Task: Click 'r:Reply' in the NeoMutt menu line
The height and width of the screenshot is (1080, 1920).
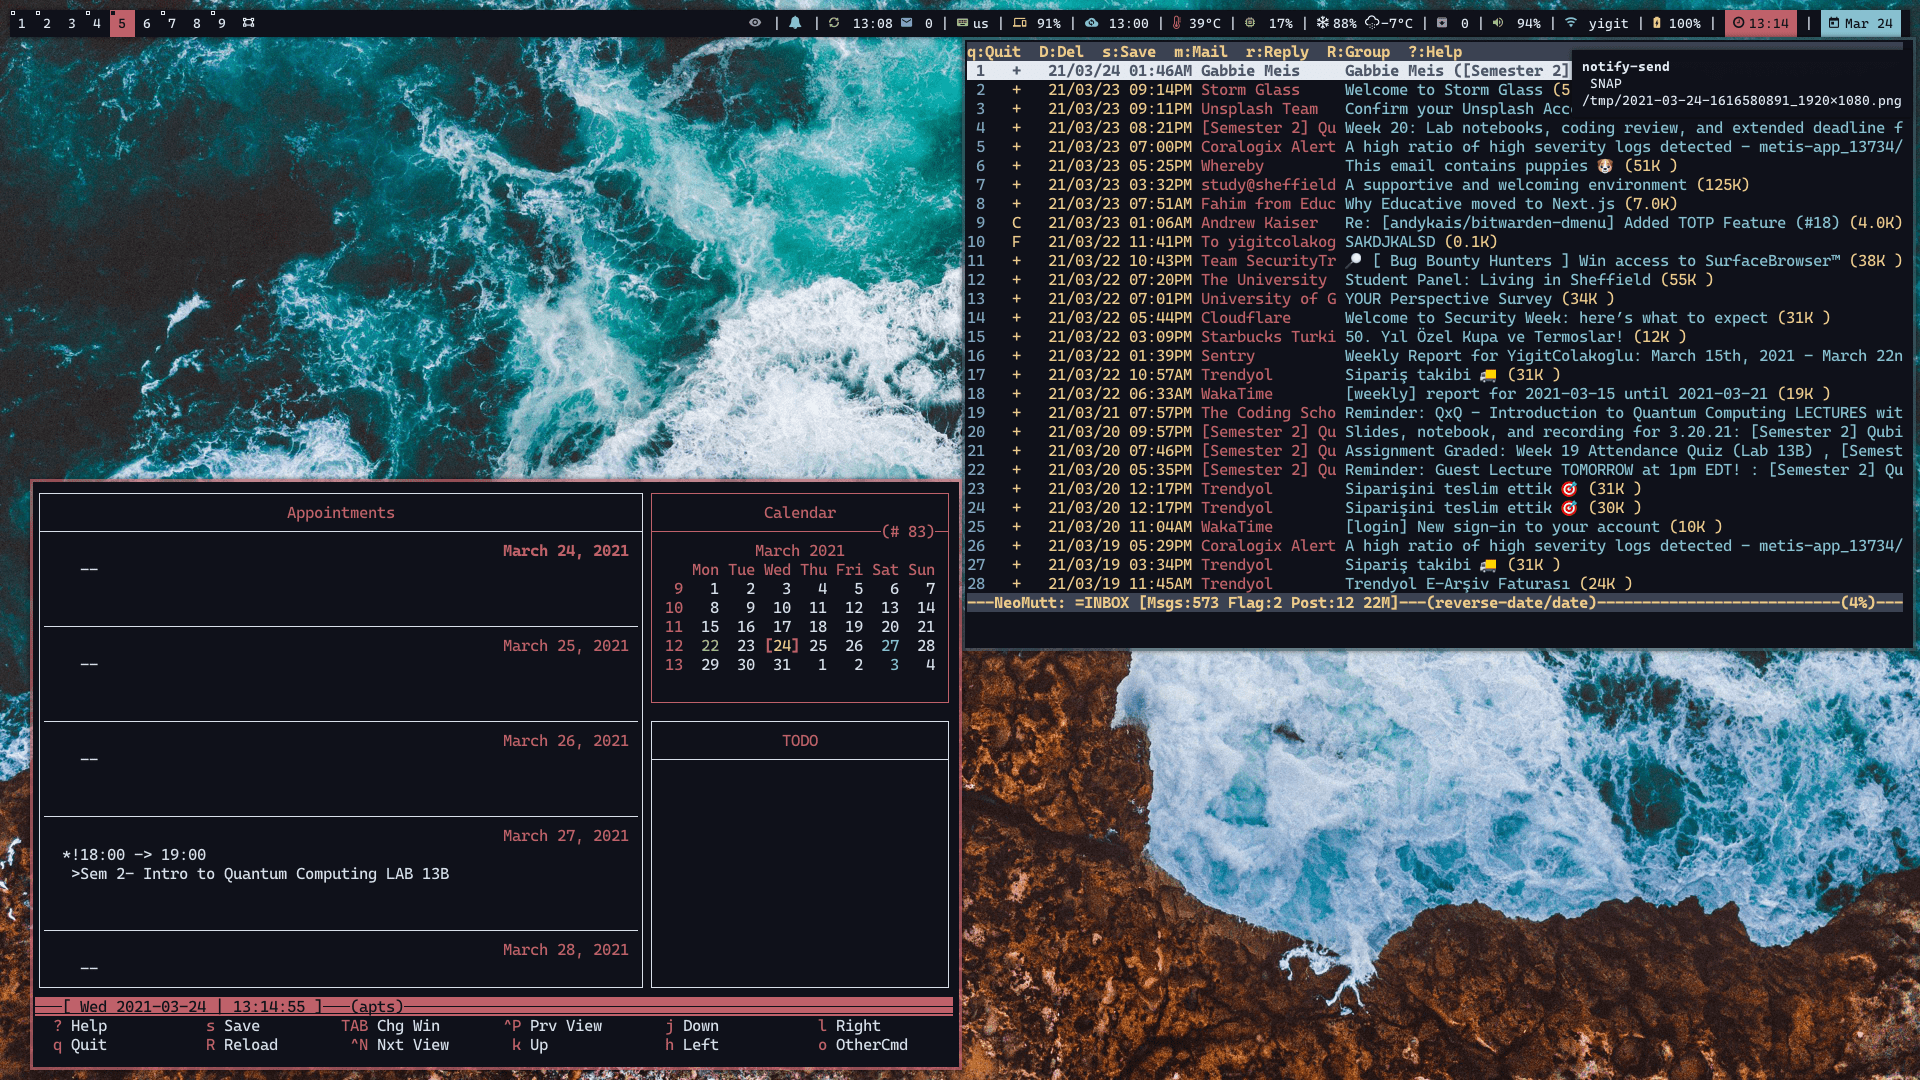Action: pos(1277,52)
